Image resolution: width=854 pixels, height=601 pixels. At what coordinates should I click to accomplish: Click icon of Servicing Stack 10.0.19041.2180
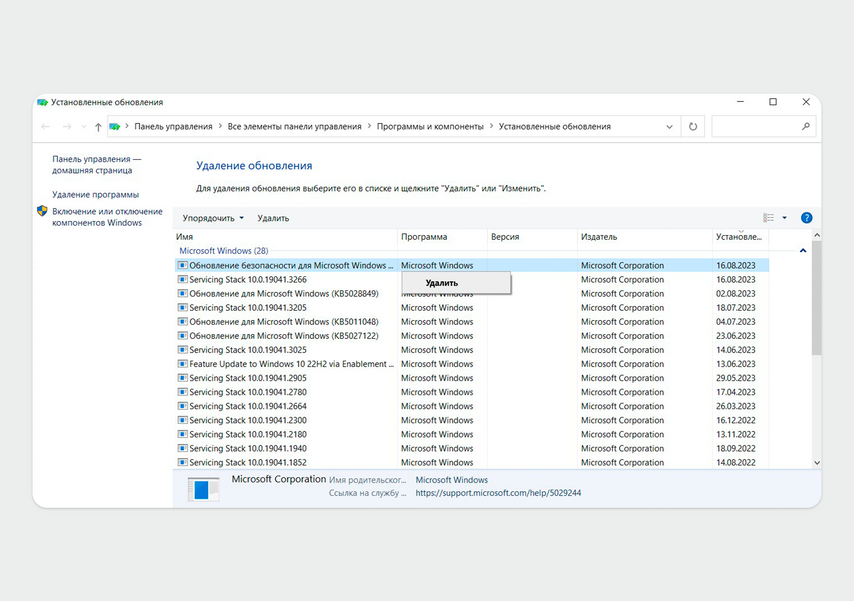tap(182, 434)
